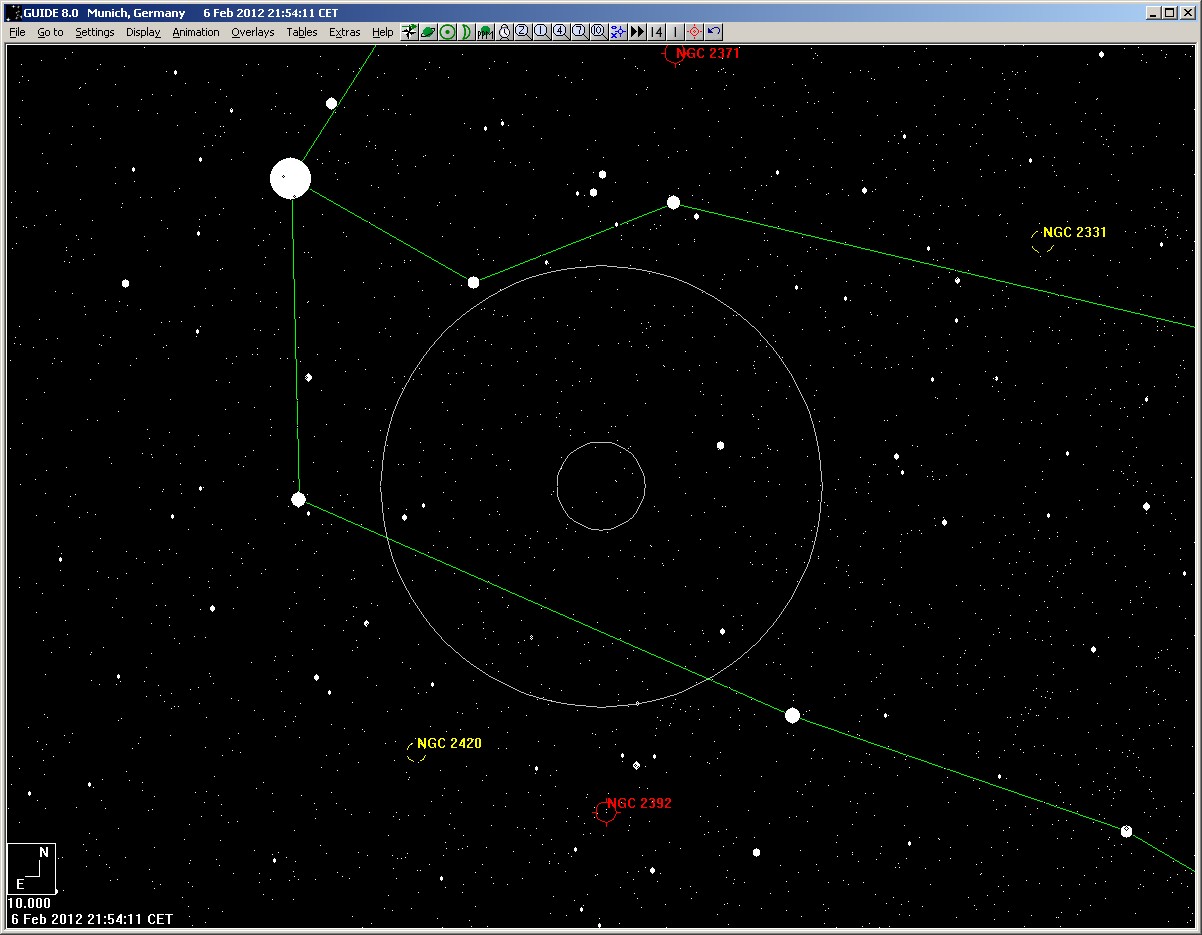
Task: Click the red crosshair target icon
Action: coord(694,31)
